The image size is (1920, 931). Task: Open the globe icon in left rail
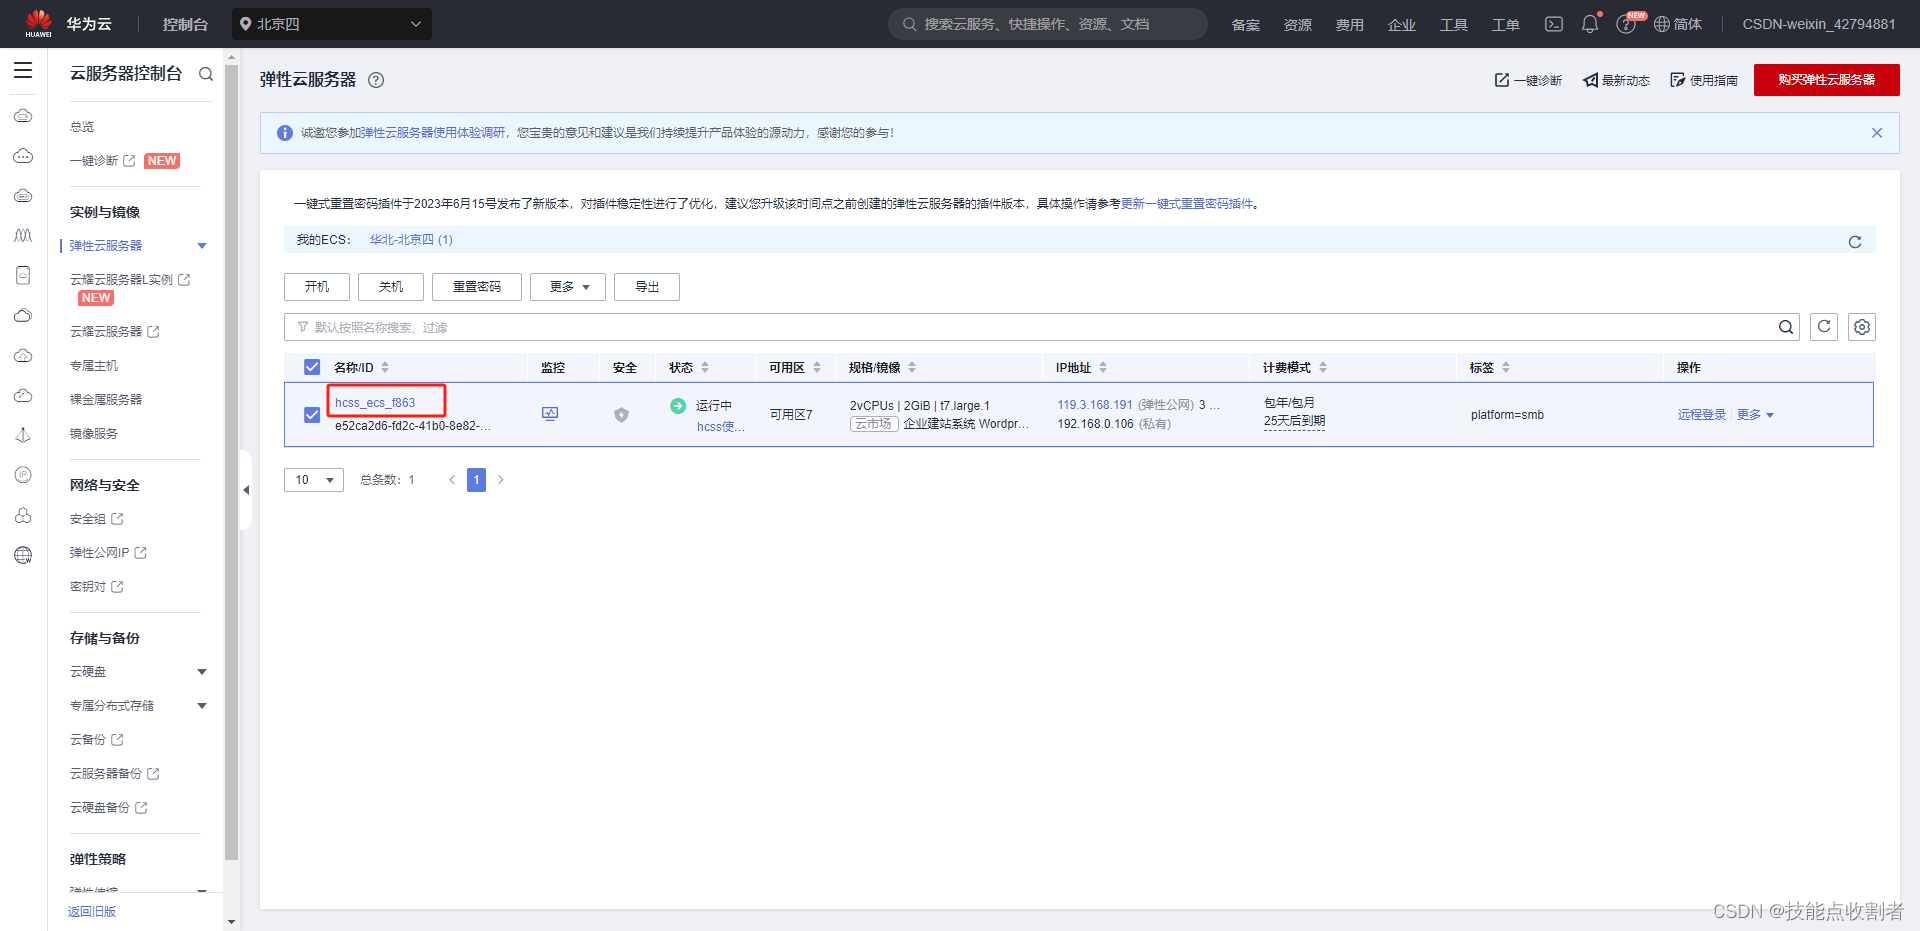click(23, 555)
